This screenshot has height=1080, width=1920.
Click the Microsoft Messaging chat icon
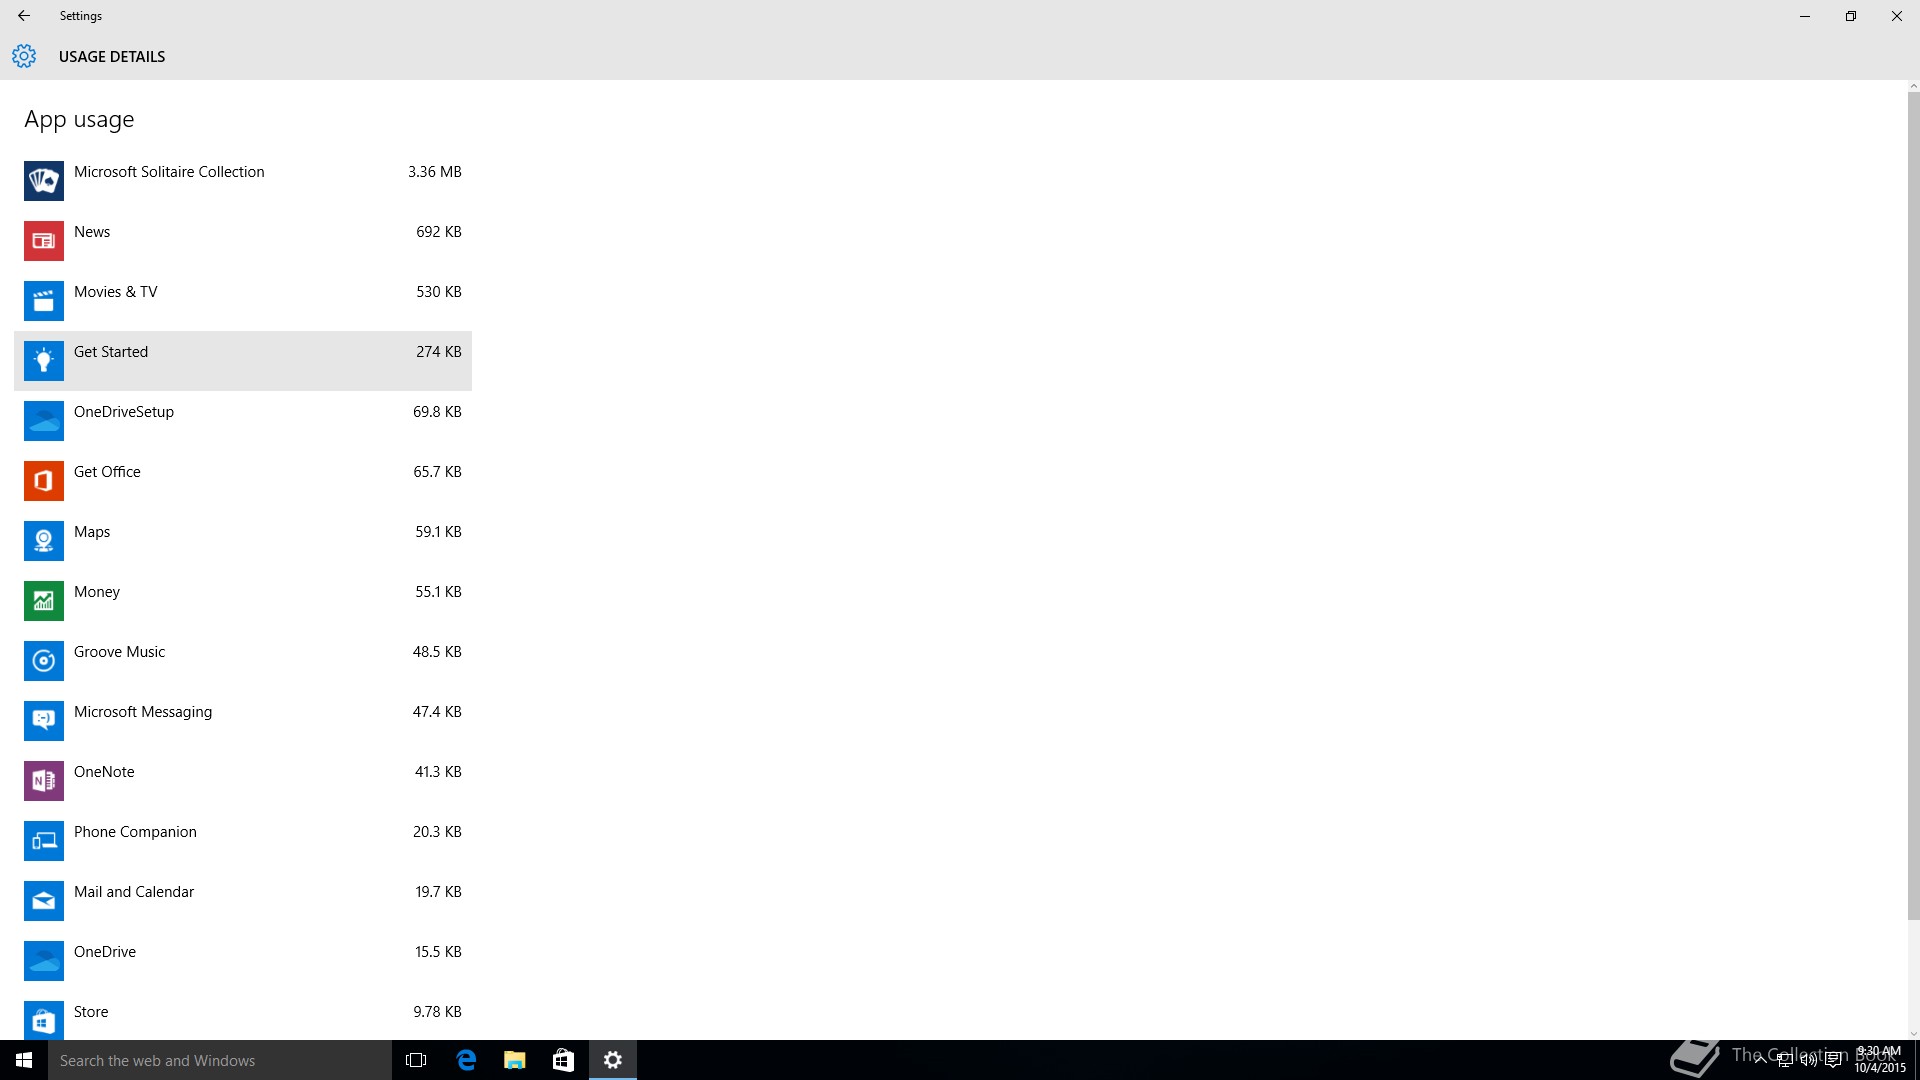[44, 721]
